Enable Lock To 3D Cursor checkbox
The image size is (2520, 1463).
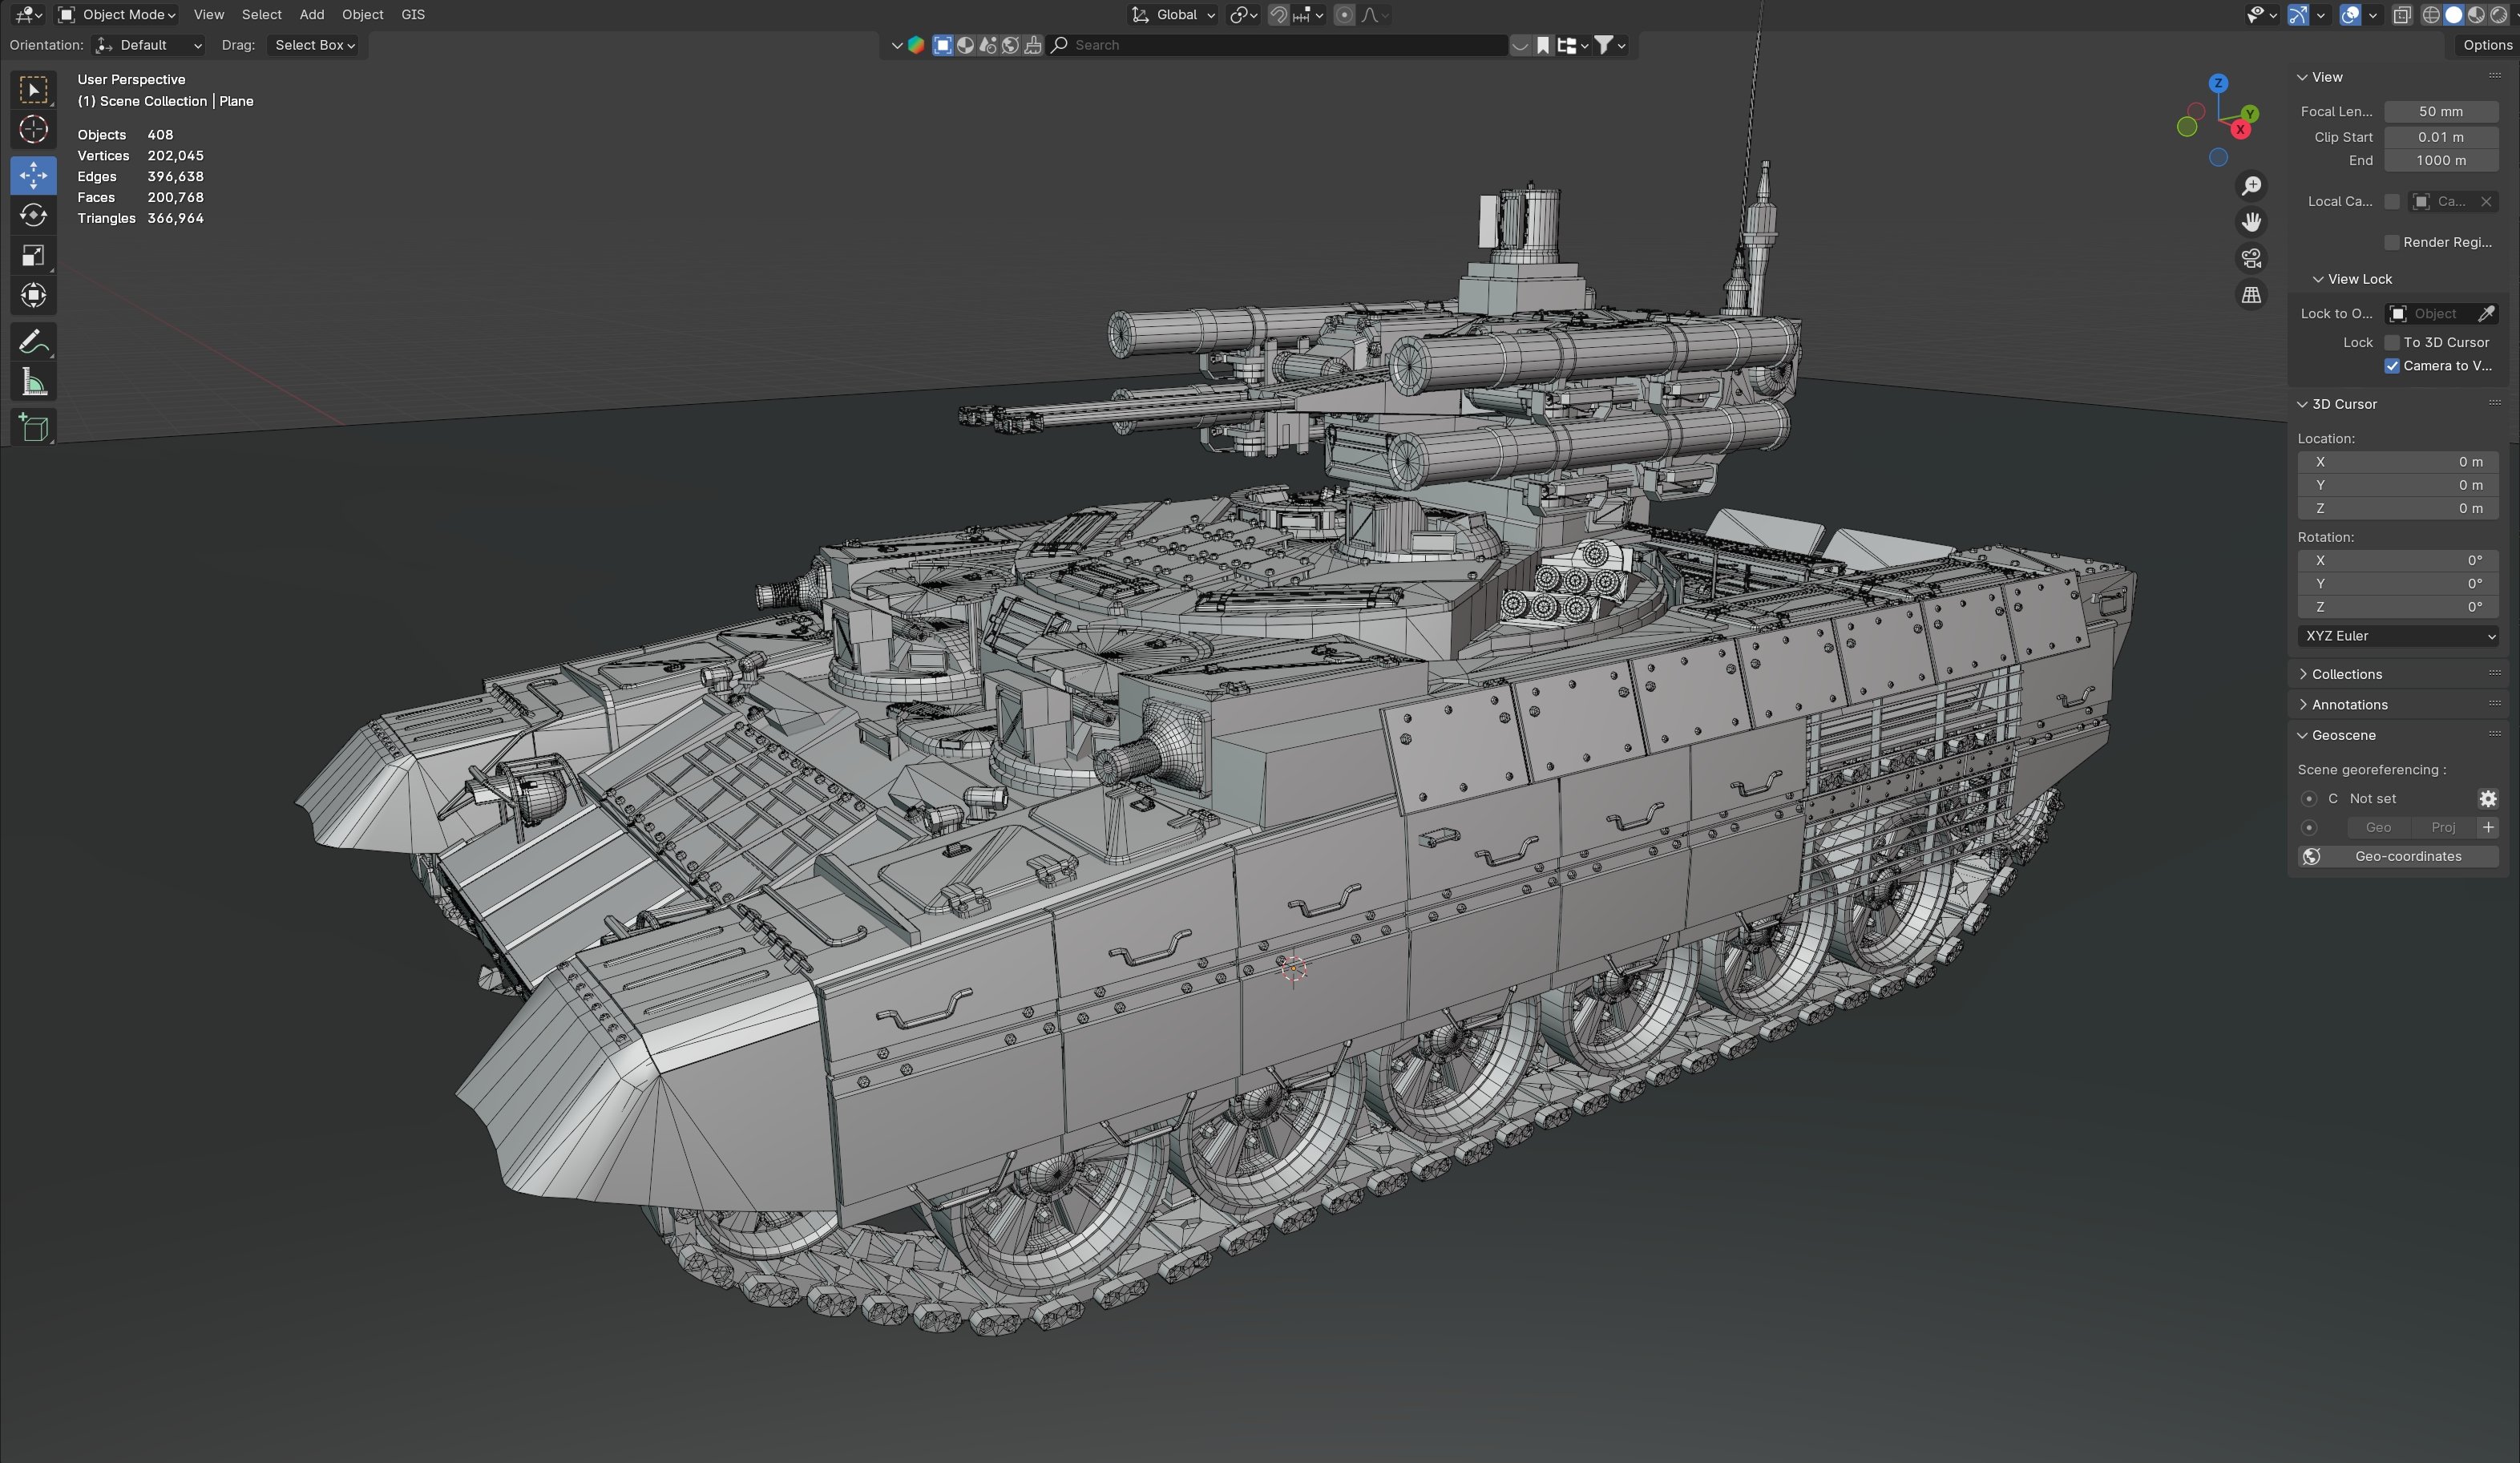tap(2392, 343)
